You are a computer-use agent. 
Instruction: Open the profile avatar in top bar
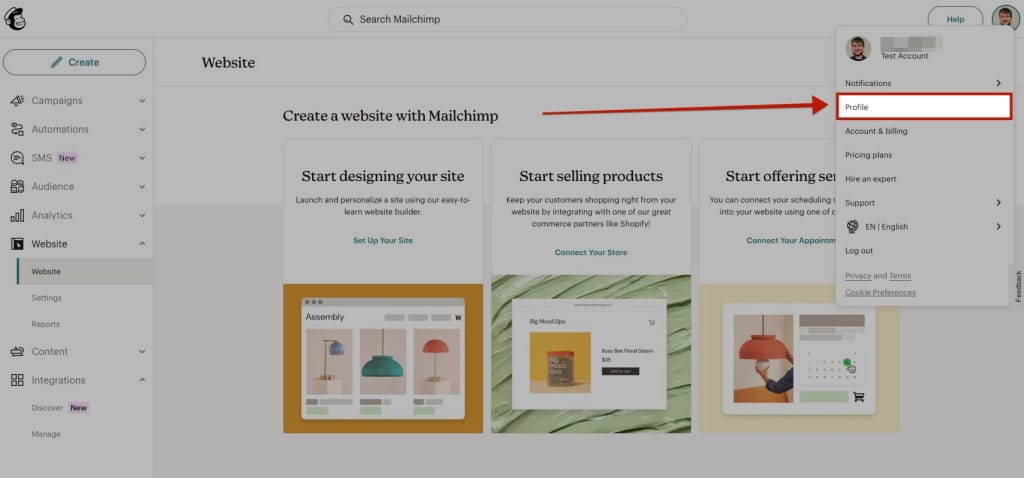pos(1005,19)
